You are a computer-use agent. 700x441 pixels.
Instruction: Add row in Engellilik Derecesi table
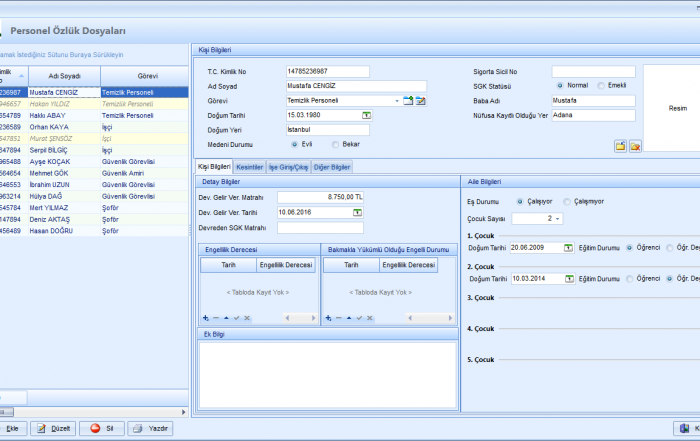206,318
